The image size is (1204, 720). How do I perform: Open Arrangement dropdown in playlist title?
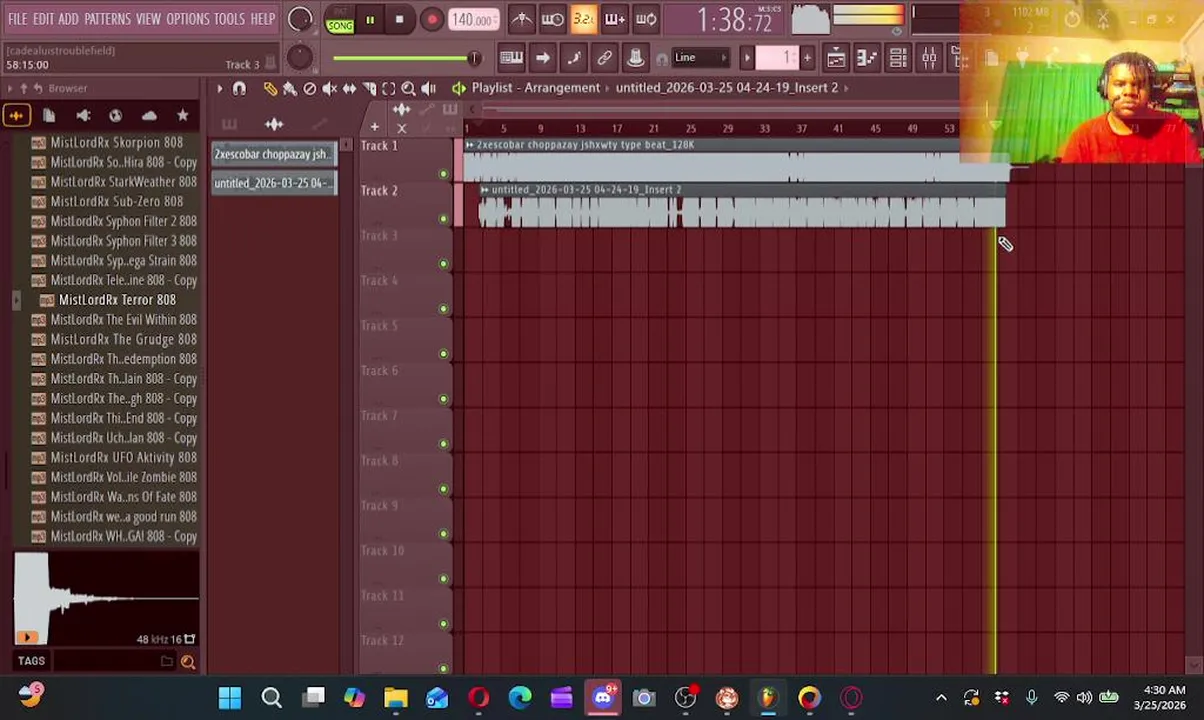point(563,88)
